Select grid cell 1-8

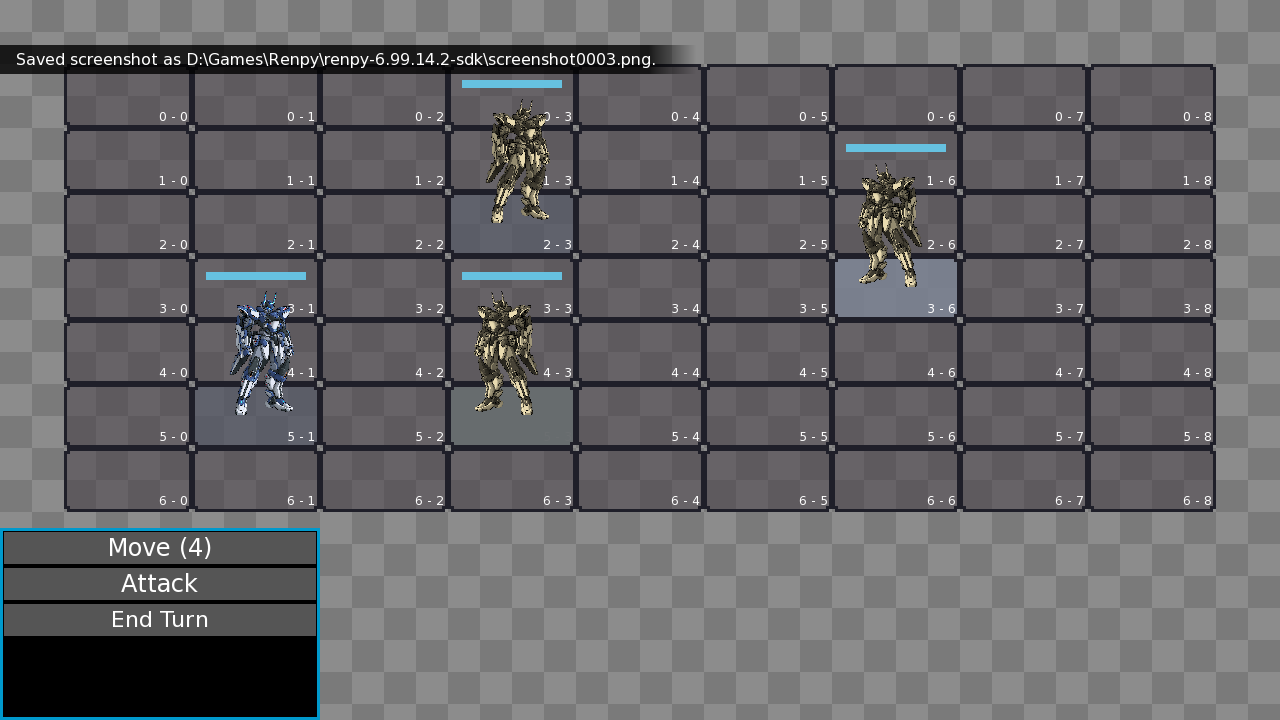pos(1152,160)
